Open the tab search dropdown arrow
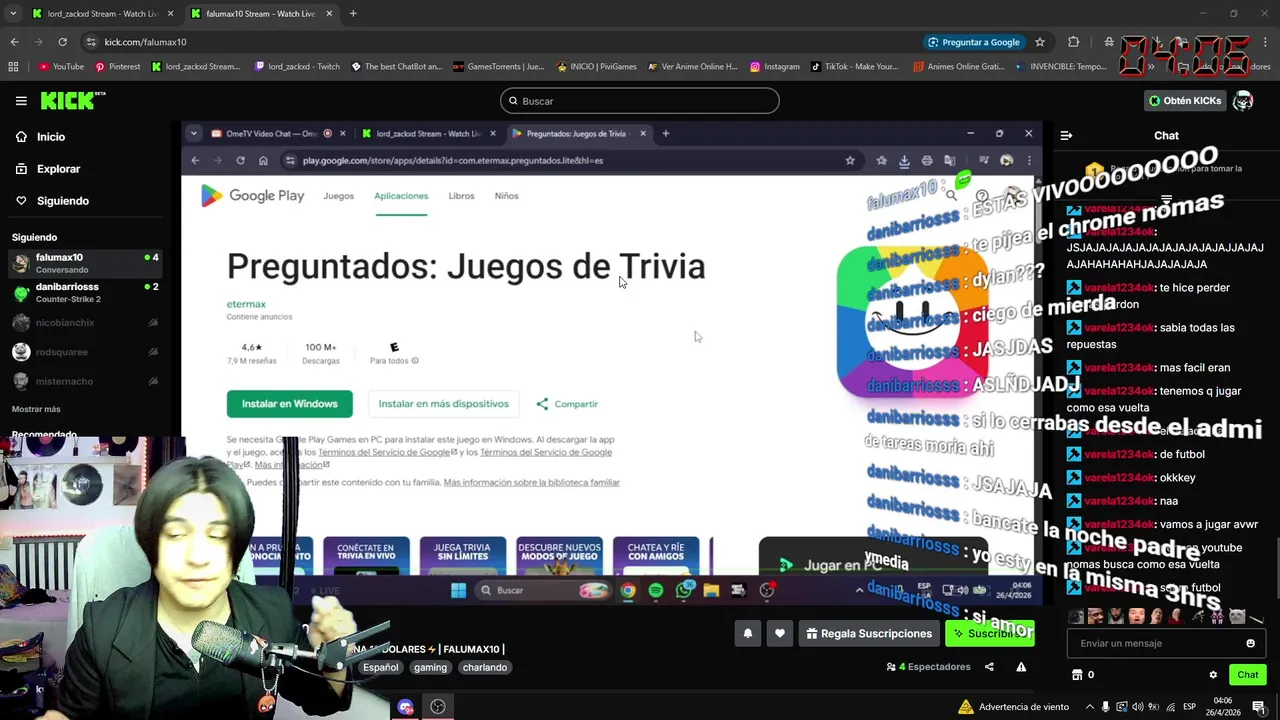This screenshot has width=1280, height=720. coord(13,14)
